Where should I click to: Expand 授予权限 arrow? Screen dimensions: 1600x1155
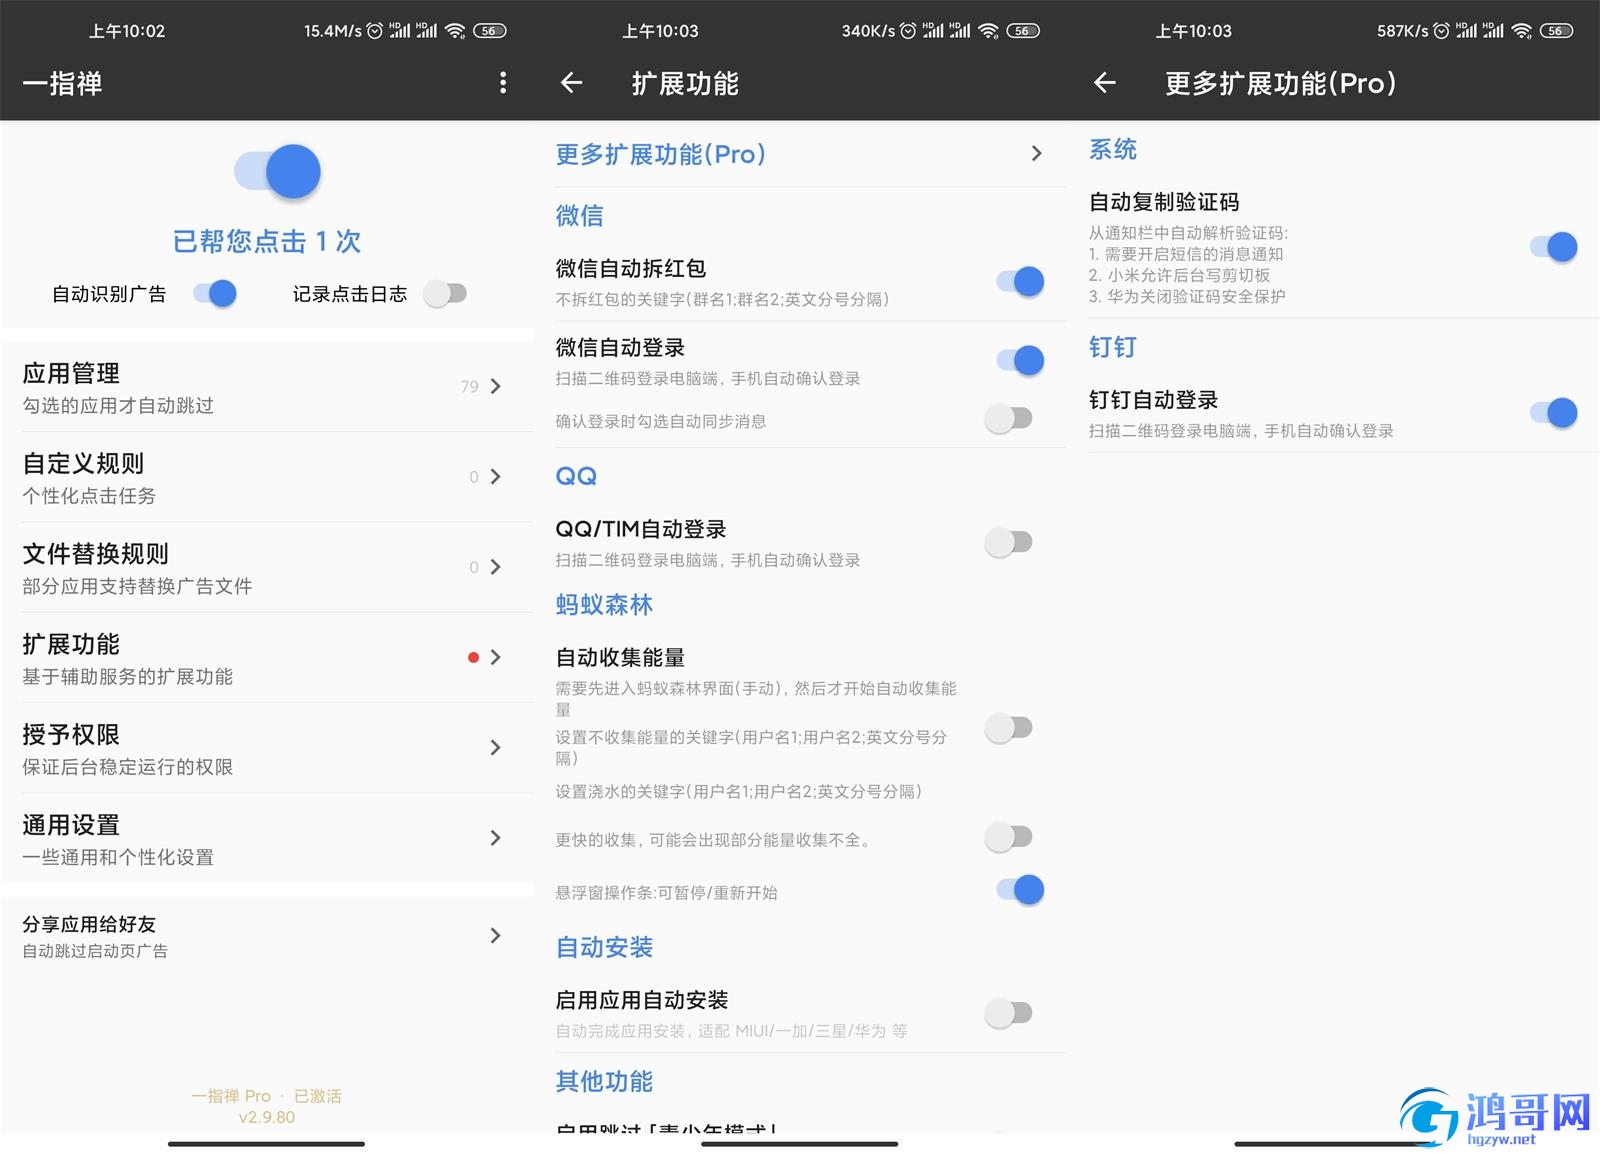(x=495, y=747)
